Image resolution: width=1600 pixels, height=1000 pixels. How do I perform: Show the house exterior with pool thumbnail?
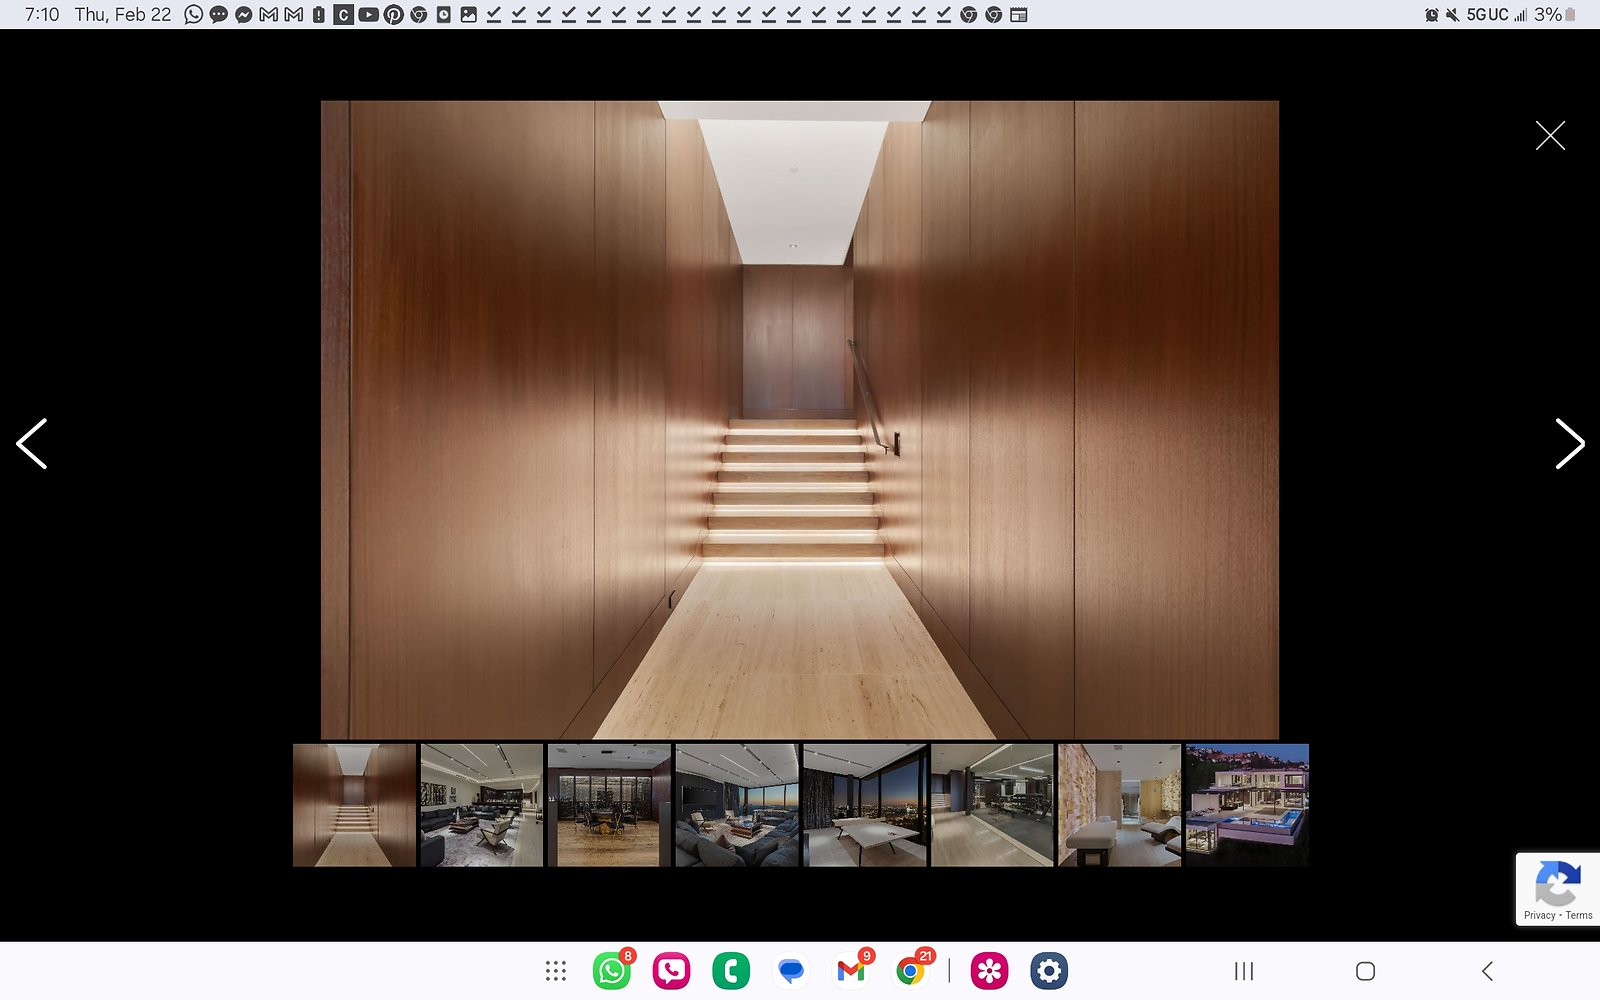click(1247, 805)
